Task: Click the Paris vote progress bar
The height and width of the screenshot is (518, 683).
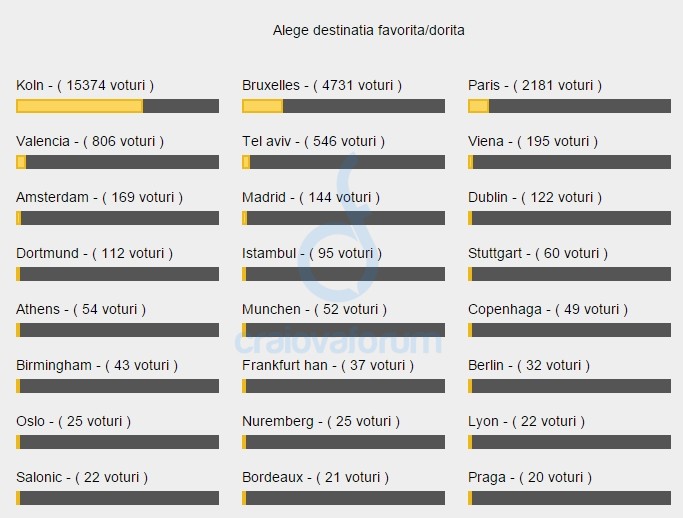Action: pyautogui.click(x=569, y=106)
